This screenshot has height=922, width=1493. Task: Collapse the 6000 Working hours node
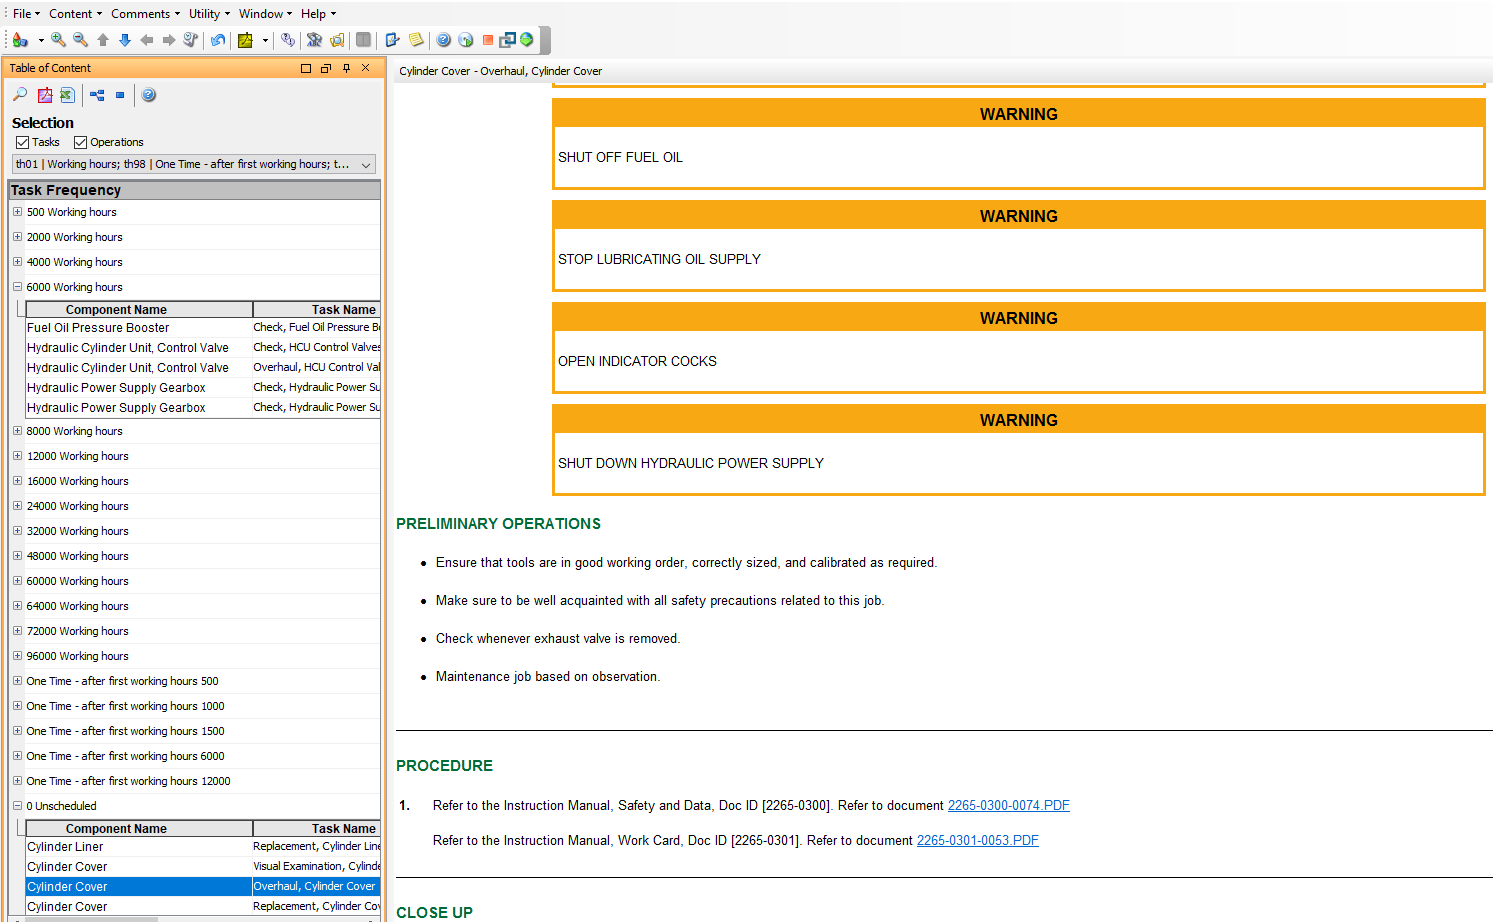[17, 287]
